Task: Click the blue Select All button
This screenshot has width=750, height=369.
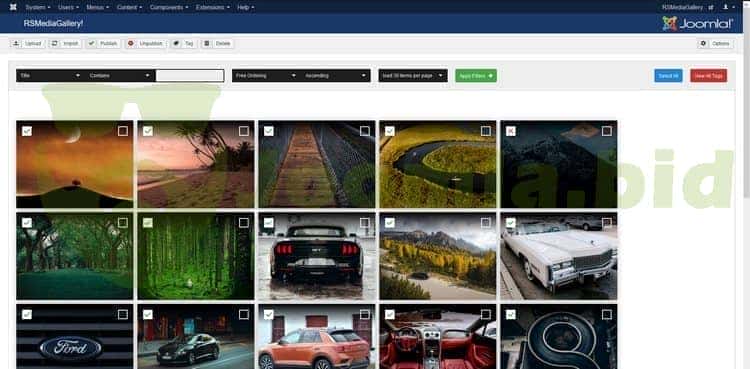Action: pos(668,76)
